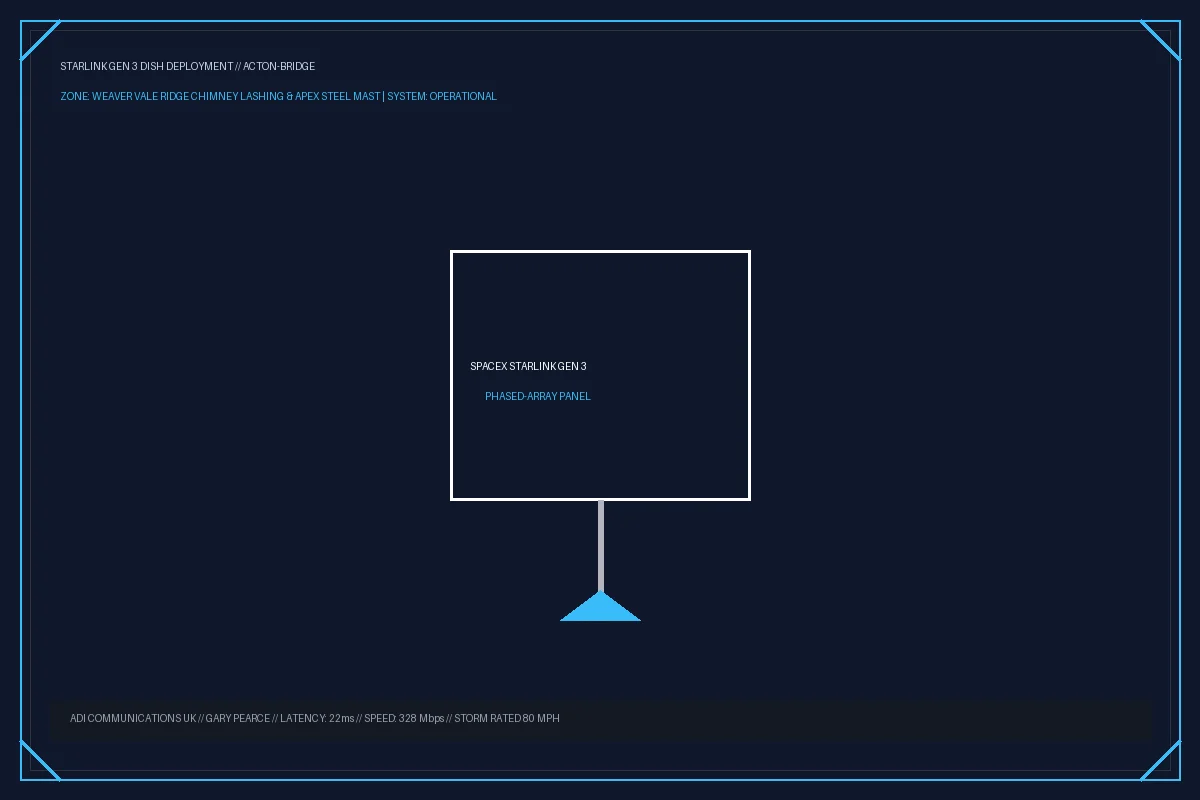The height and width of the screenshot is (800, 1200).
Task: Click the bottom-right corner bracket
Action: point(1160,760)
